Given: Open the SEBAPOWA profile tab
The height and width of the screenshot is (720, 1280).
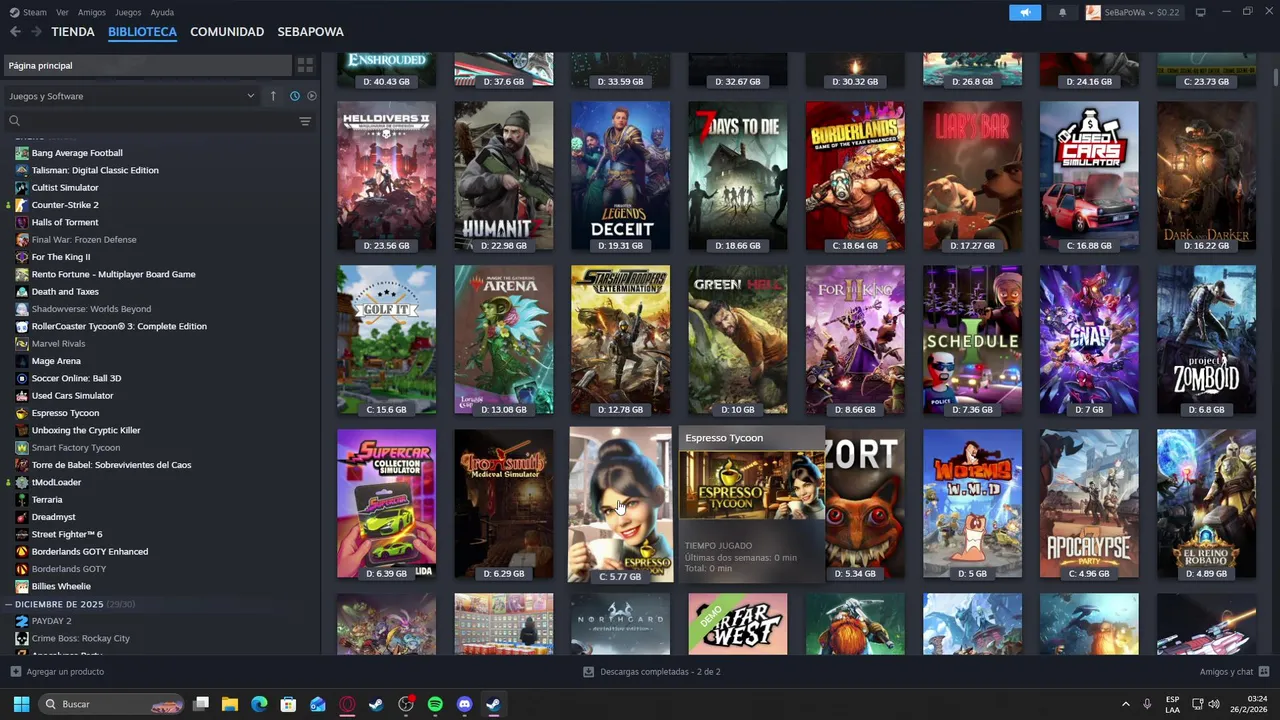Looking at the screenshot, I should pyautogui.click(x=310, y=32).
